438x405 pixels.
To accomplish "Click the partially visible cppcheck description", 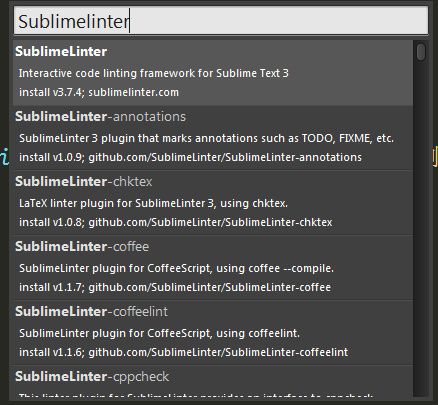I will 196,395.
